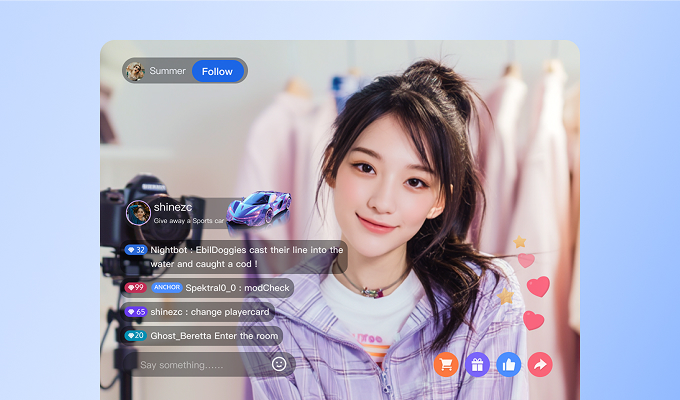Click the level 99 badge by Spektral0_0
The height and width of the screenshot is (400, 680).
click(x=135, y=287)
